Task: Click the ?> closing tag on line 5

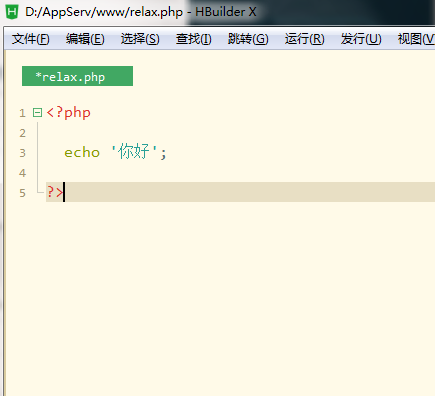Action: (55, 192)
